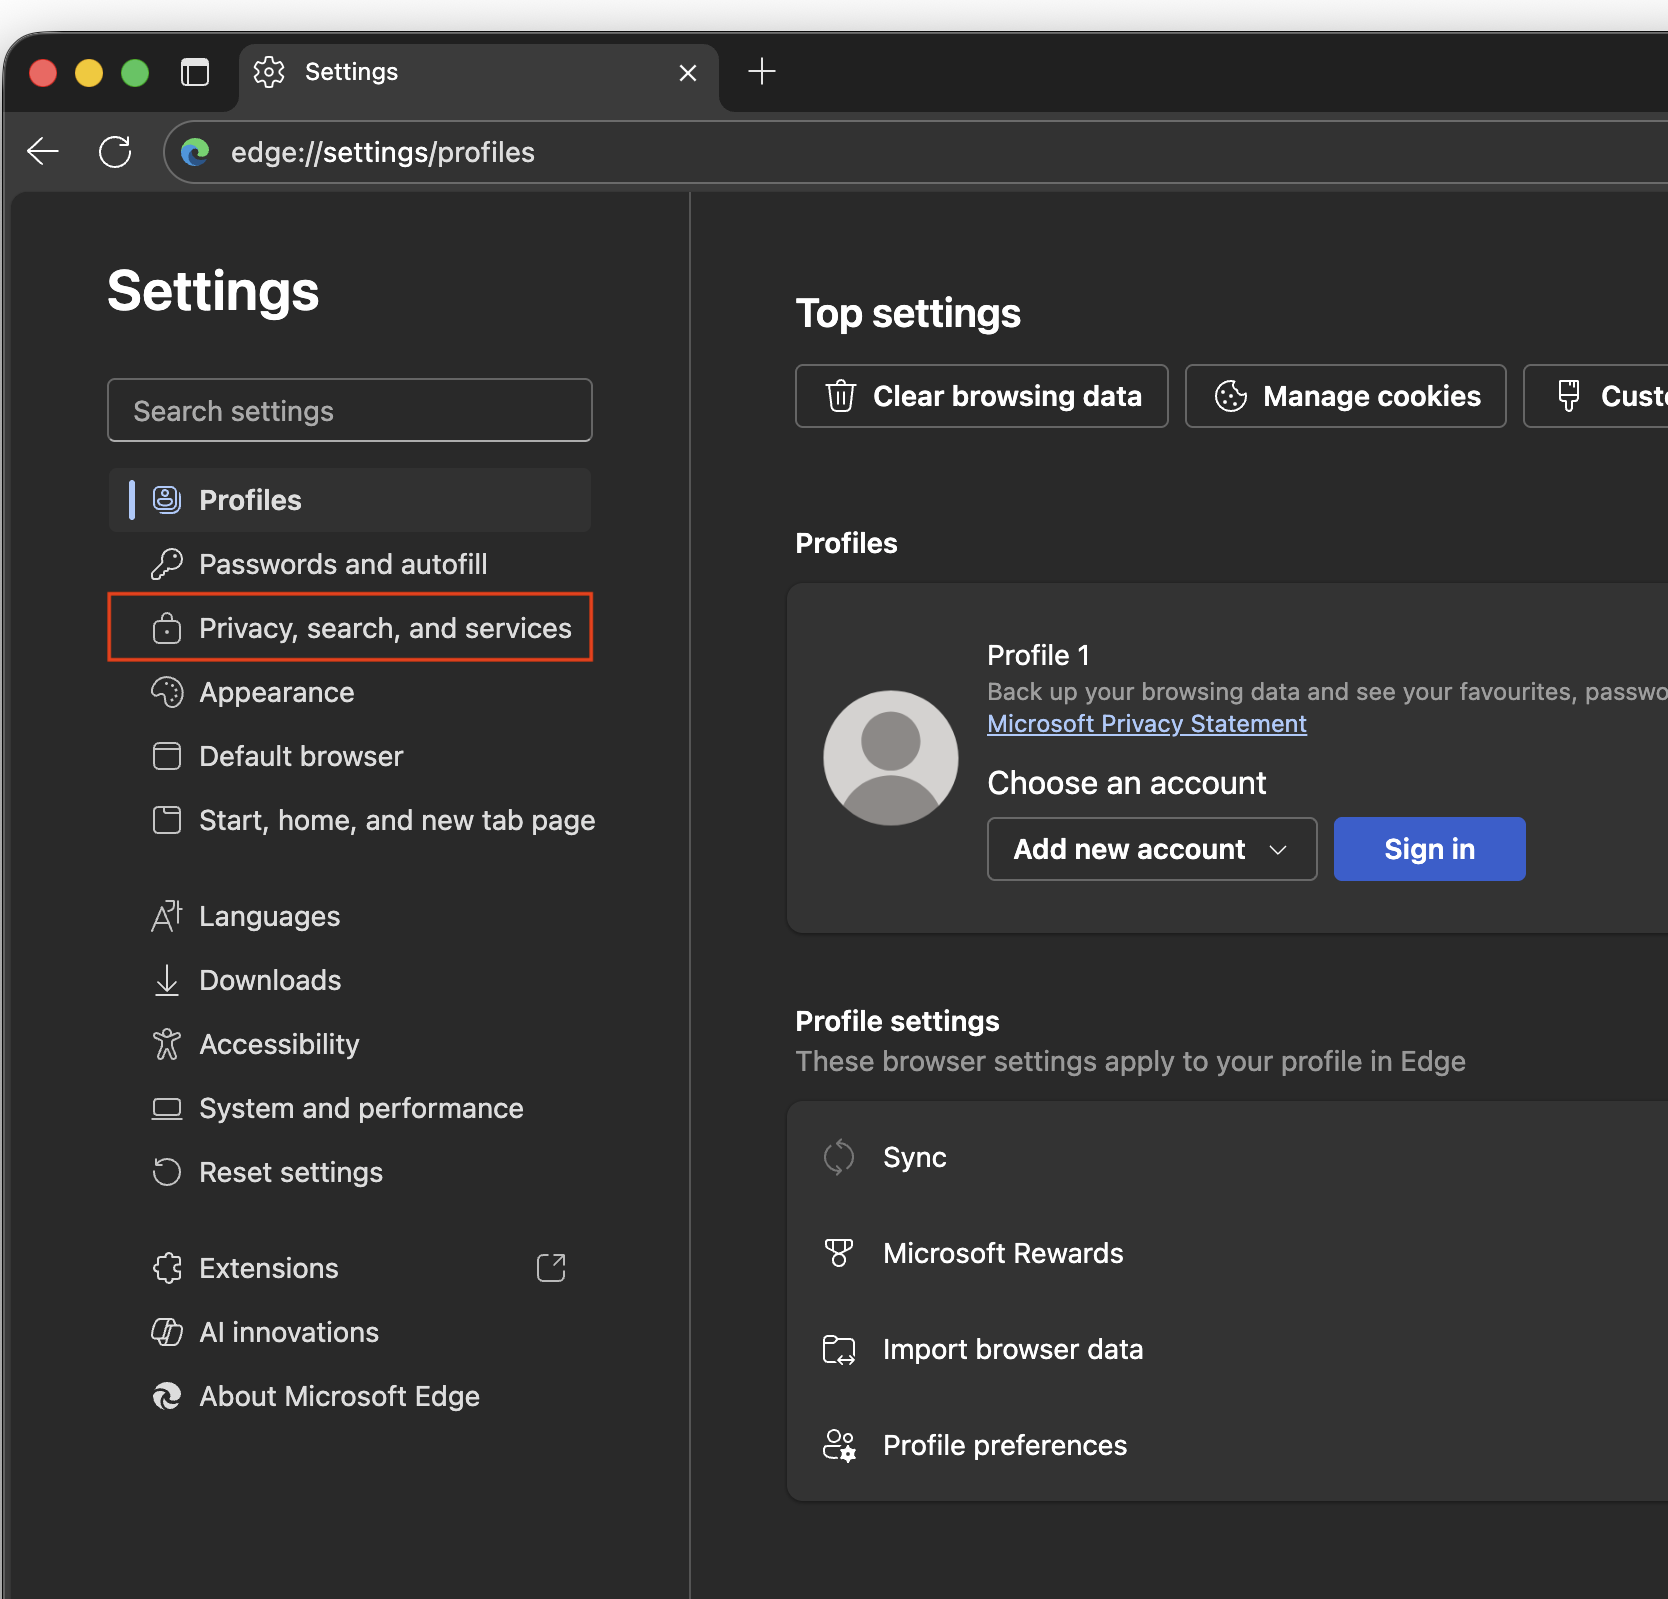
Task: Go back with the back arrow
Action: [x=43, y=152]
